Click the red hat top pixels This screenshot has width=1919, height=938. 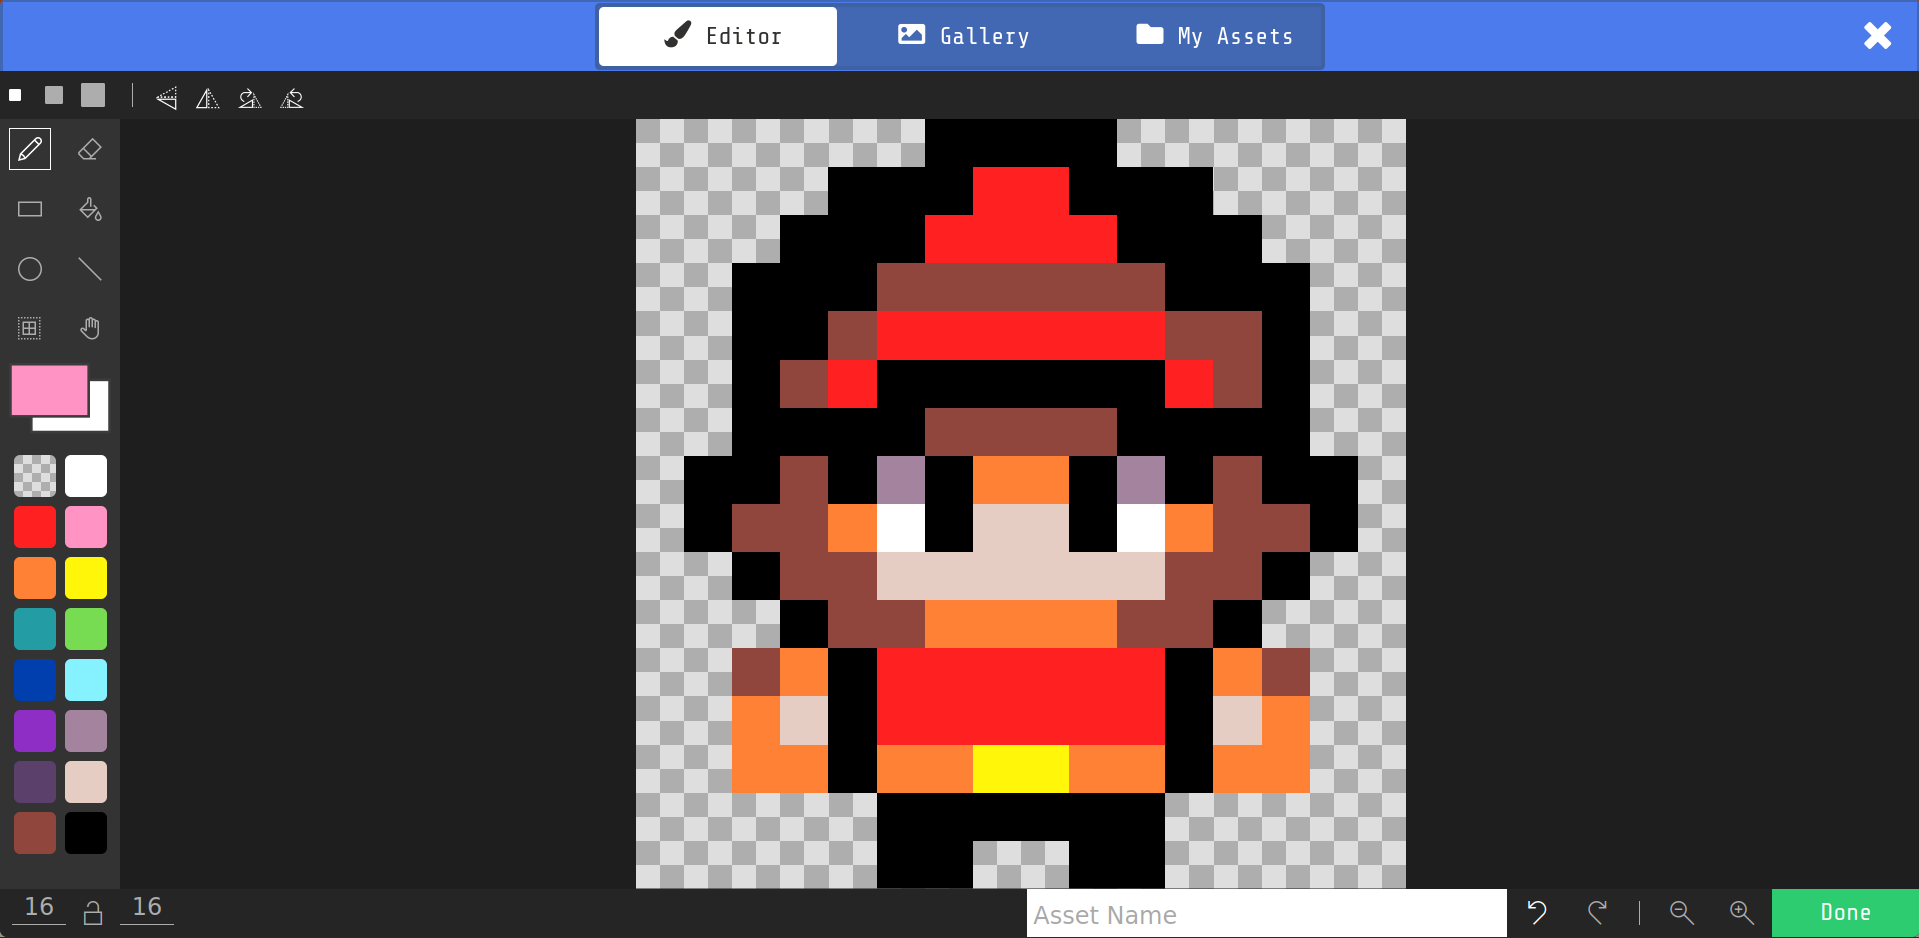coord(1021,215)
